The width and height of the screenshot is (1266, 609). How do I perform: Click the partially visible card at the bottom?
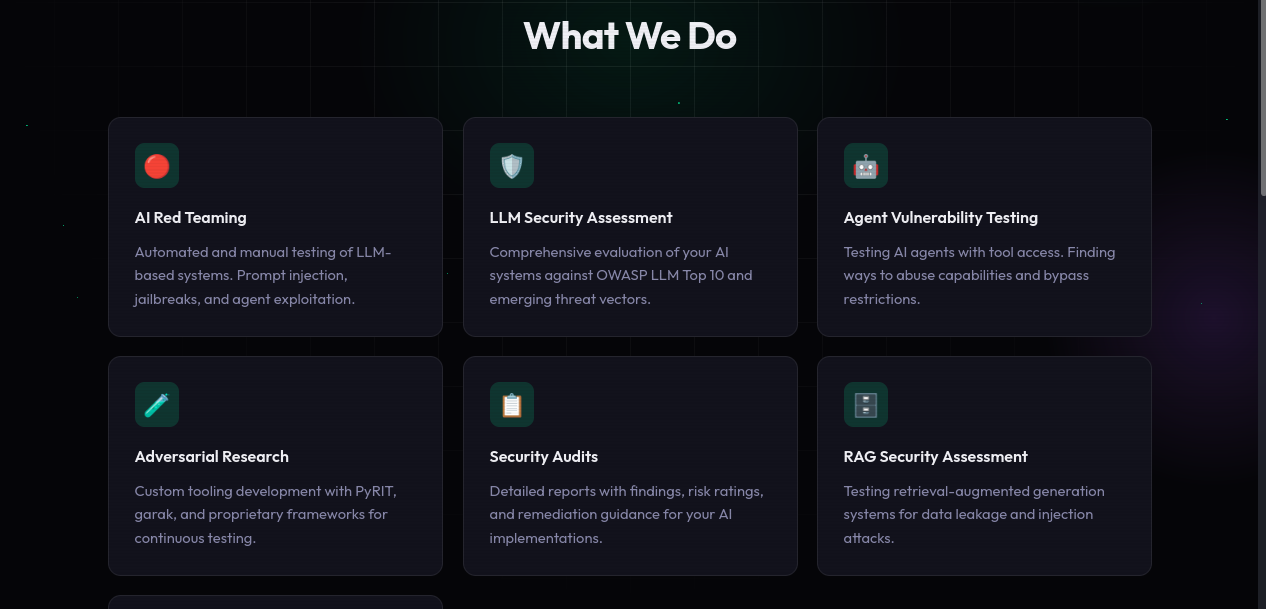pos(275,604)
